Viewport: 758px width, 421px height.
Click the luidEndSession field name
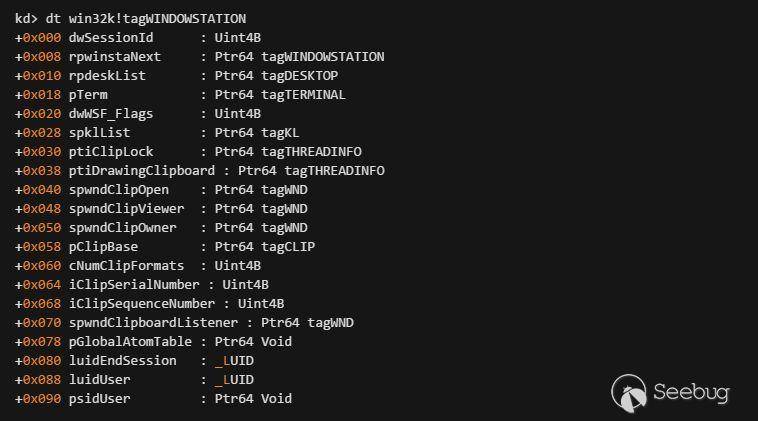coord(122,360)
